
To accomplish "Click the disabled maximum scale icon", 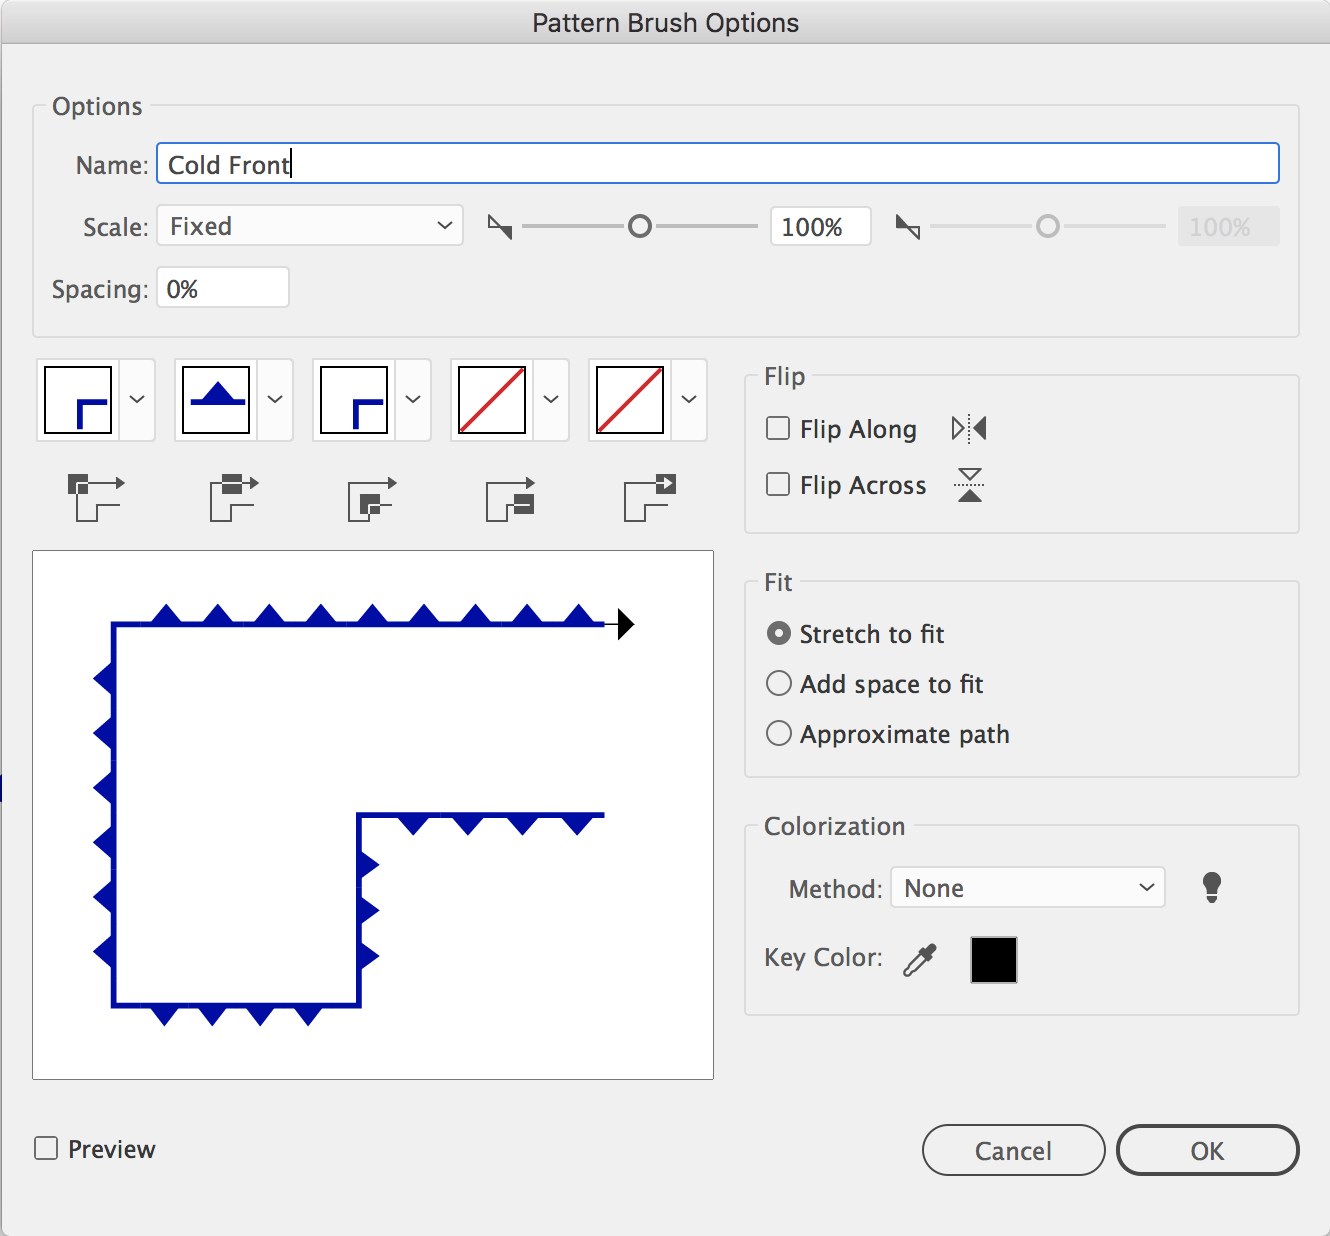I will 908,227.
